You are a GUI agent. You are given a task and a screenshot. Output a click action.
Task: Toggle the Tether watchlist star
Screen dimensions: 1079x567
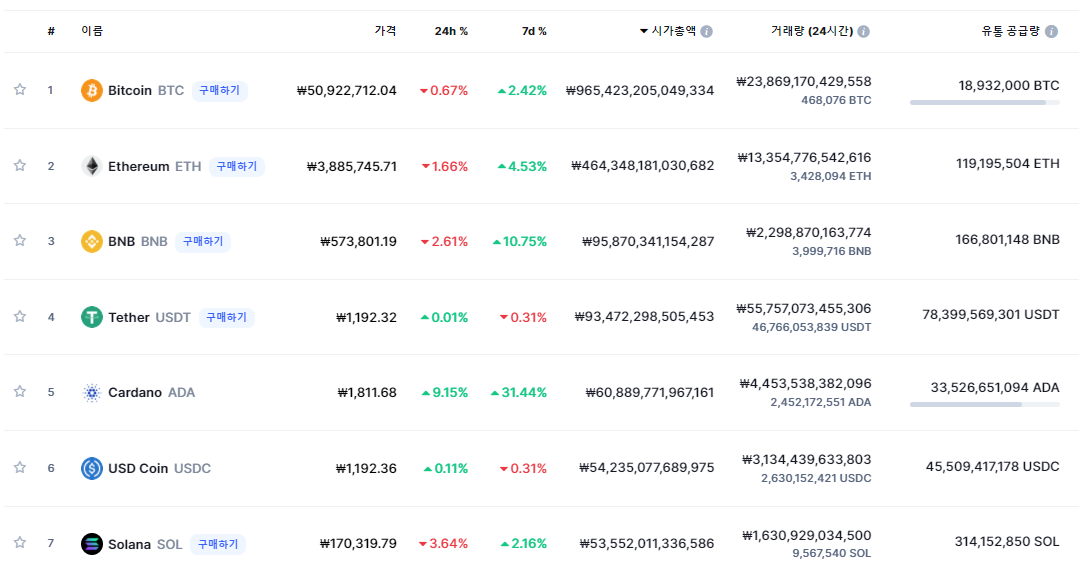20,317
